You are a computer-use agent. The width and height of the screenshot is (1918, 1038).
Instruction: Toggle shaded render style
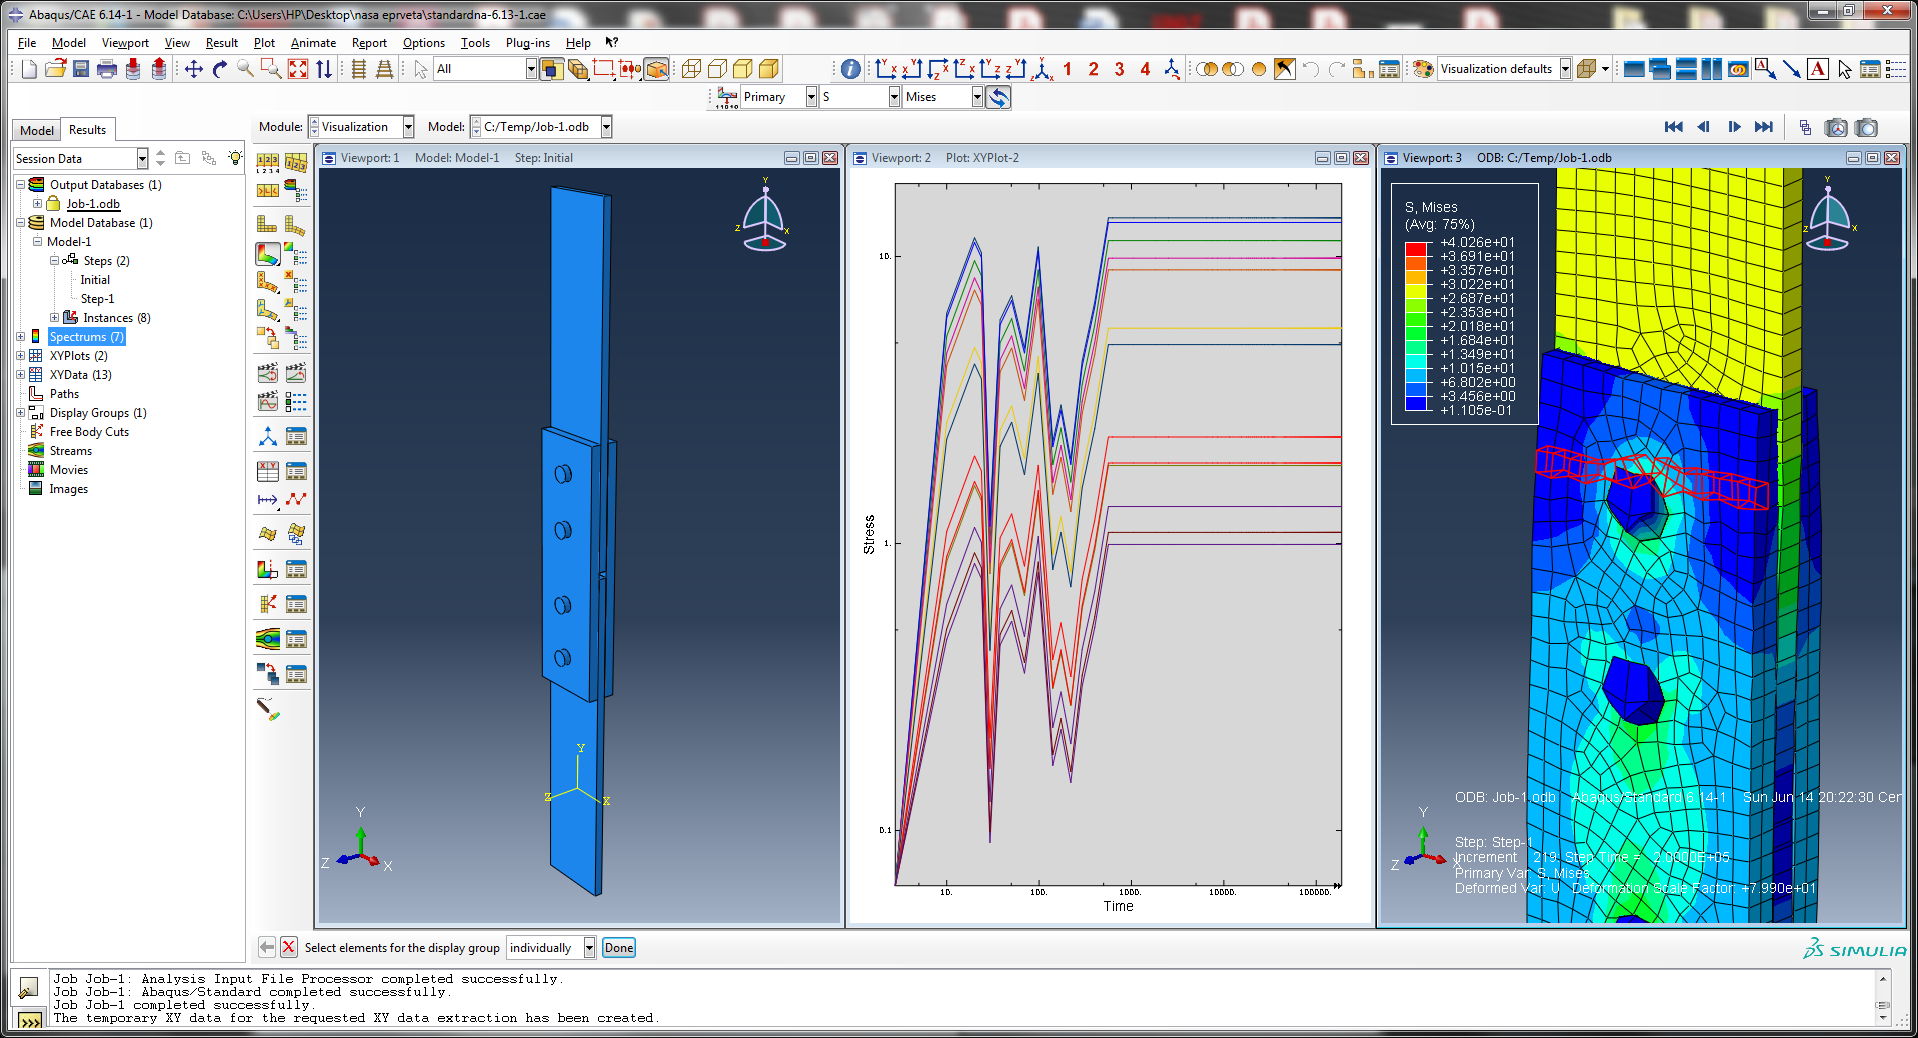(x=768, y=69)
